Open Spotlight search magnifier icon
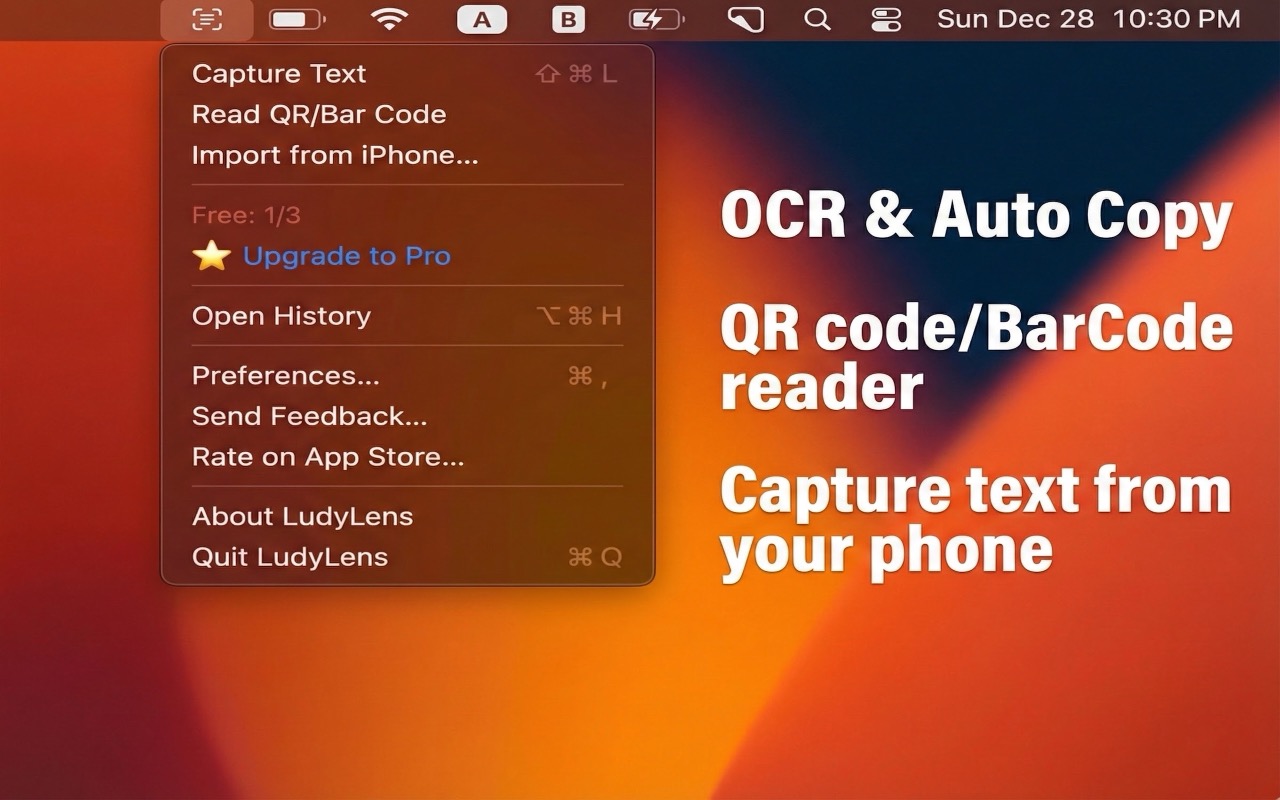The image size is (1280, 800). [817, 19]
